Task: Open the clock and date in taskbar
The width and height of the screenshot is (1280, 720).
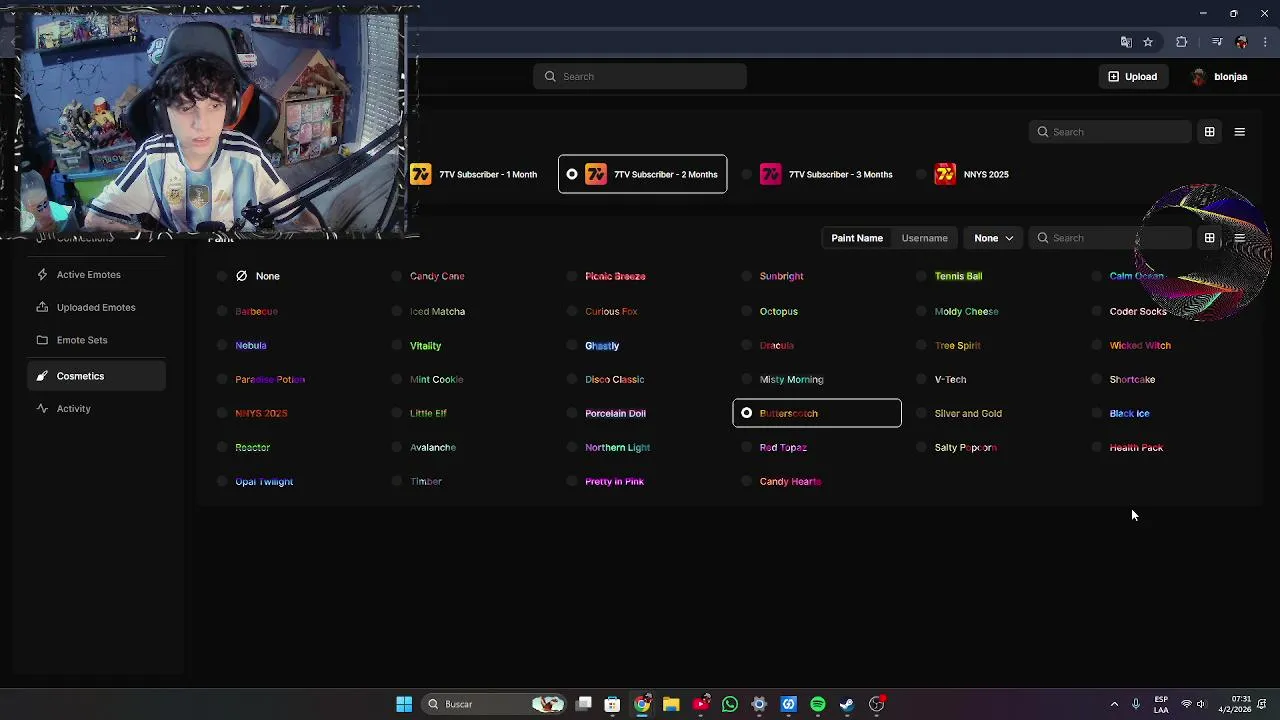Action: coord(1234,704)
